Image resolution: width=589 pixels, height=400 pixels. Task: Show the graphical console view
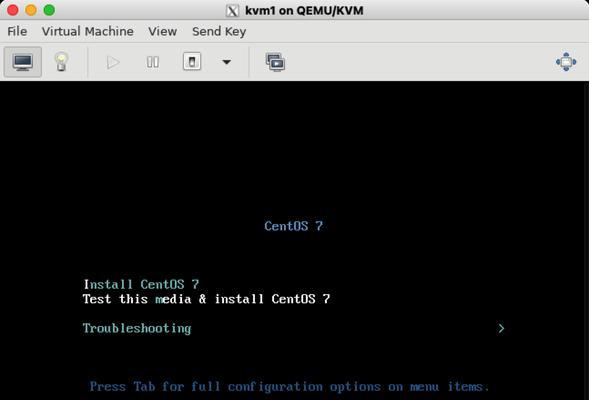[x=23, y=62]
